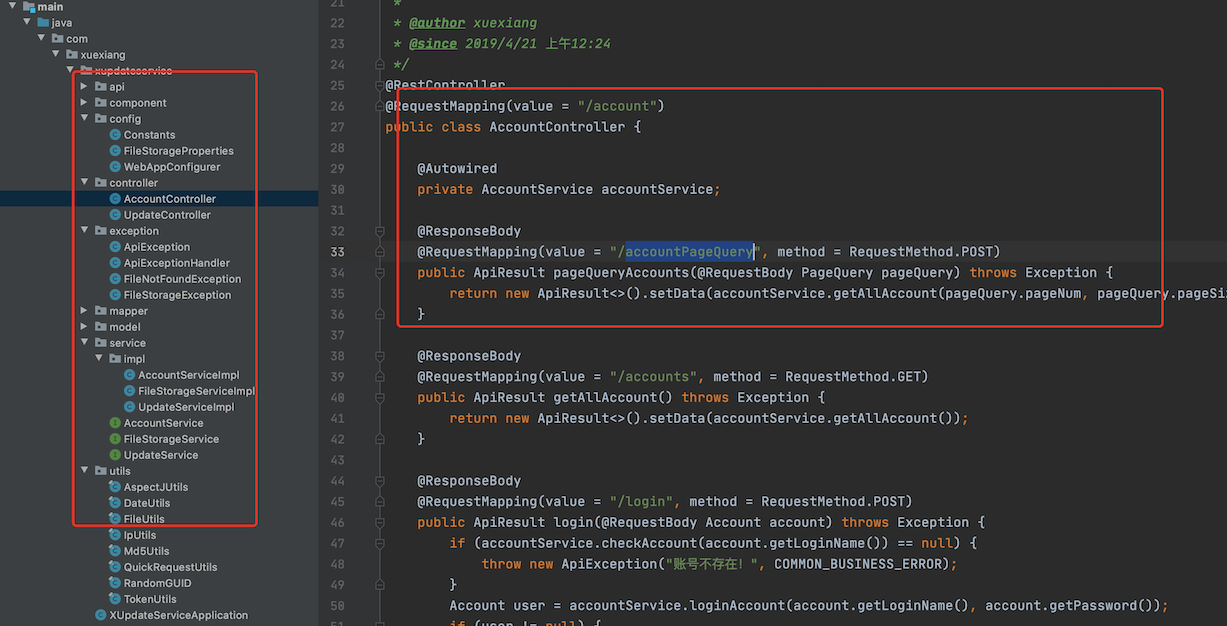Select the component package name

pos(138,103)
